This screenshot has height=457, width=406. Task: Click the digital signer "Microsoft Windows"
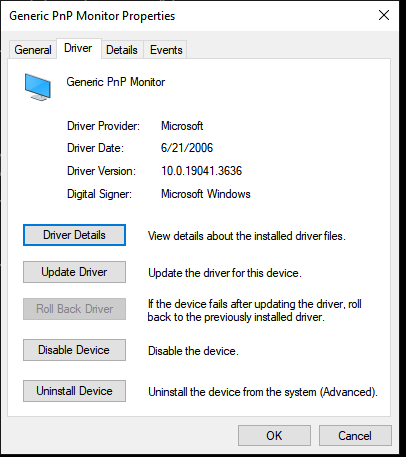[206, 194]
